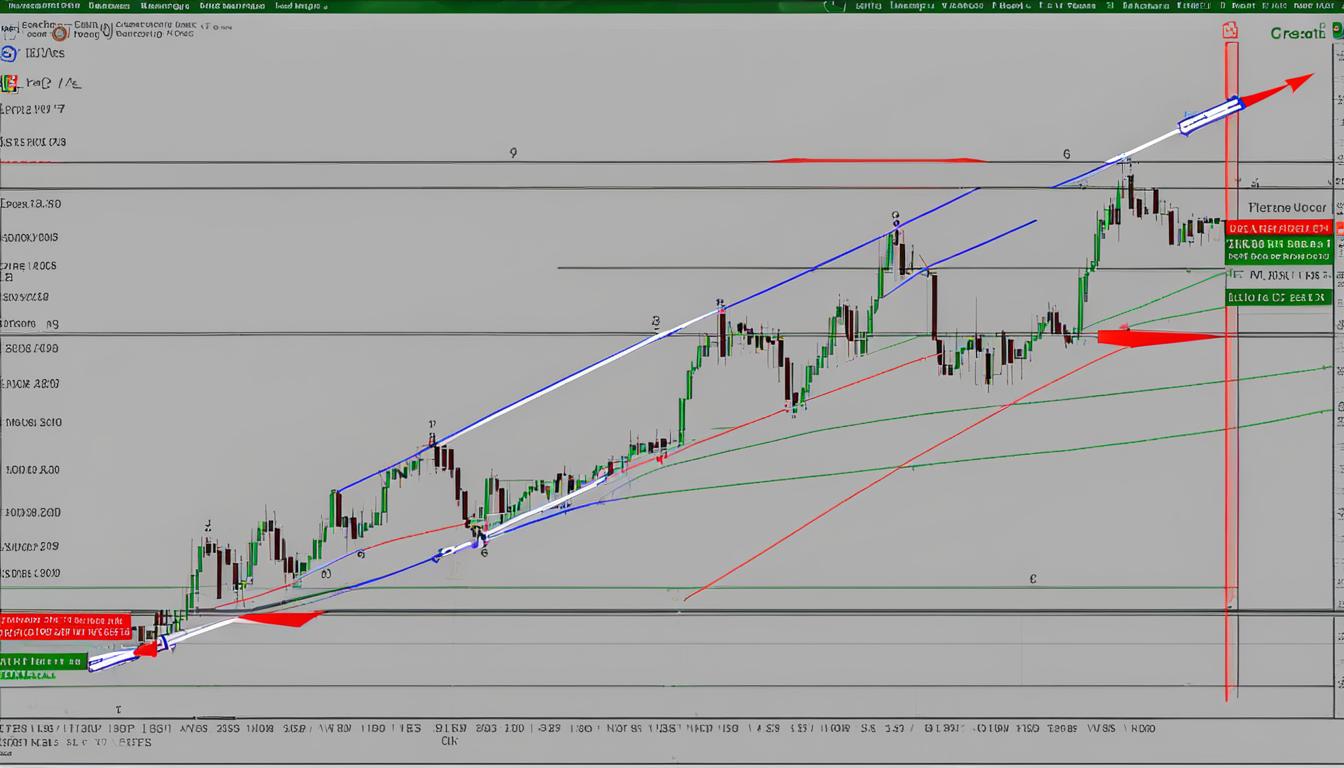Select the red vertical line marker on the chart
The image size is (1344, 768).
coord(1231,370)
